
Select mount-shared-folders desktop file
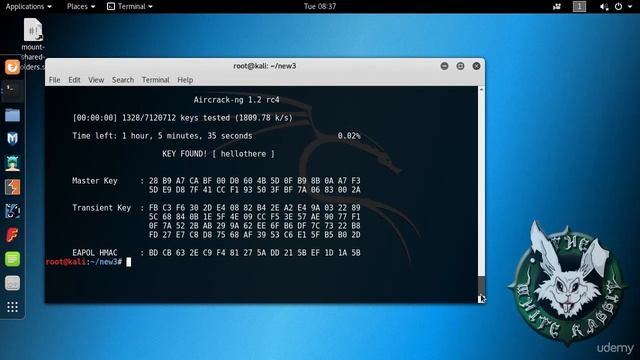[33, 44]
